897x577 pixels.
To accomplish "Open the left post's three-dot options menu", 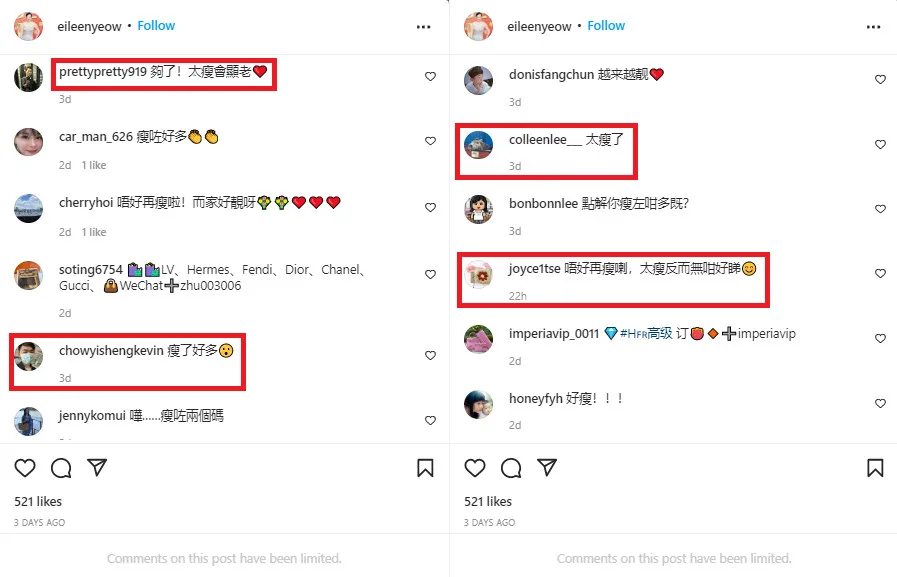I will coord(423,27).
